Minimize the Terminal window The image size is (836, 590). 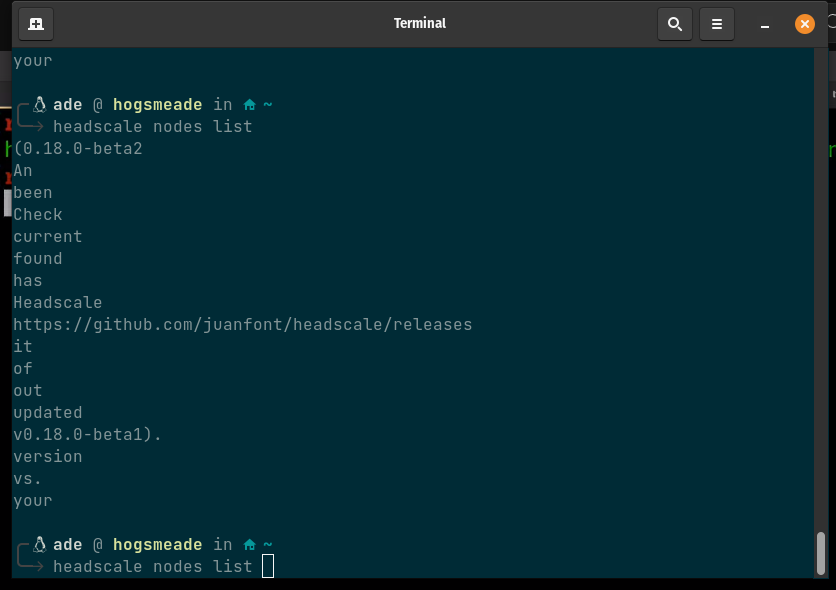765,25
